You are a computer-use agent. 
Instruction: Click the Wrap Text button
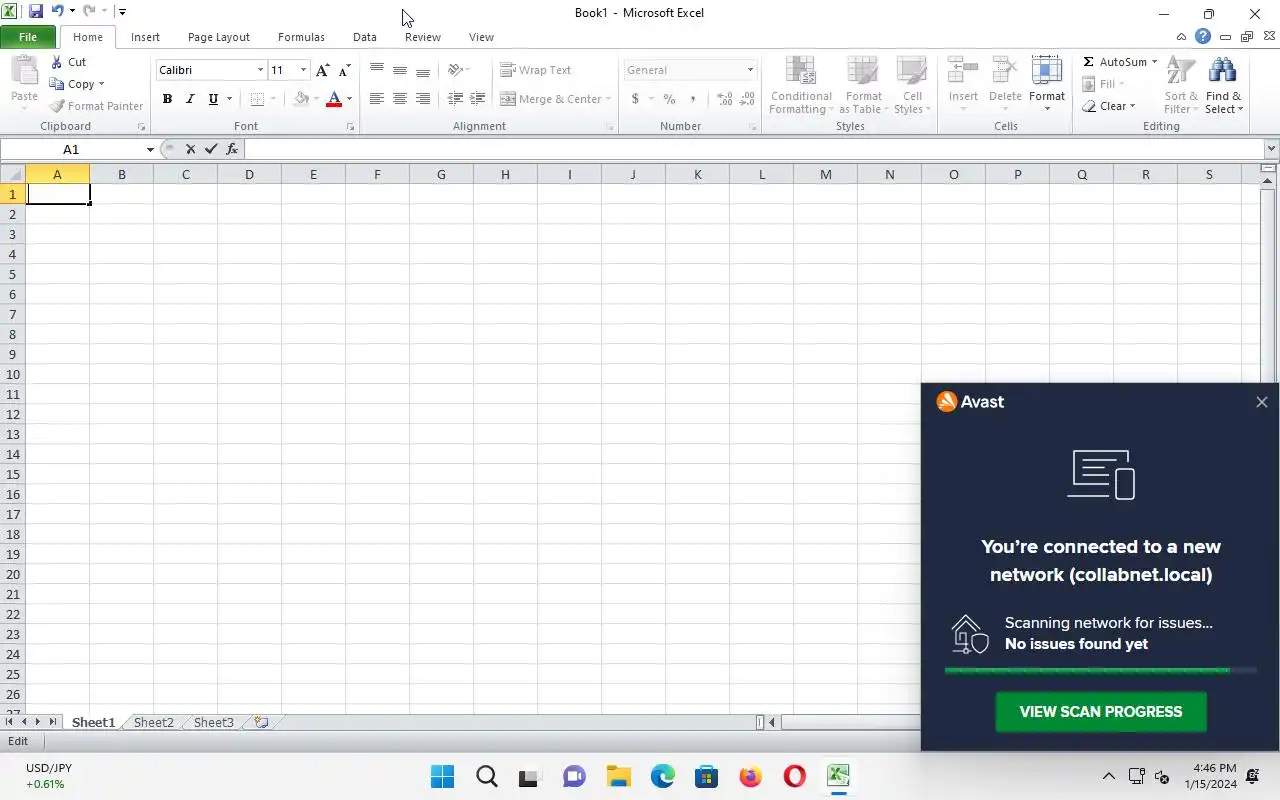pos(536,70)
